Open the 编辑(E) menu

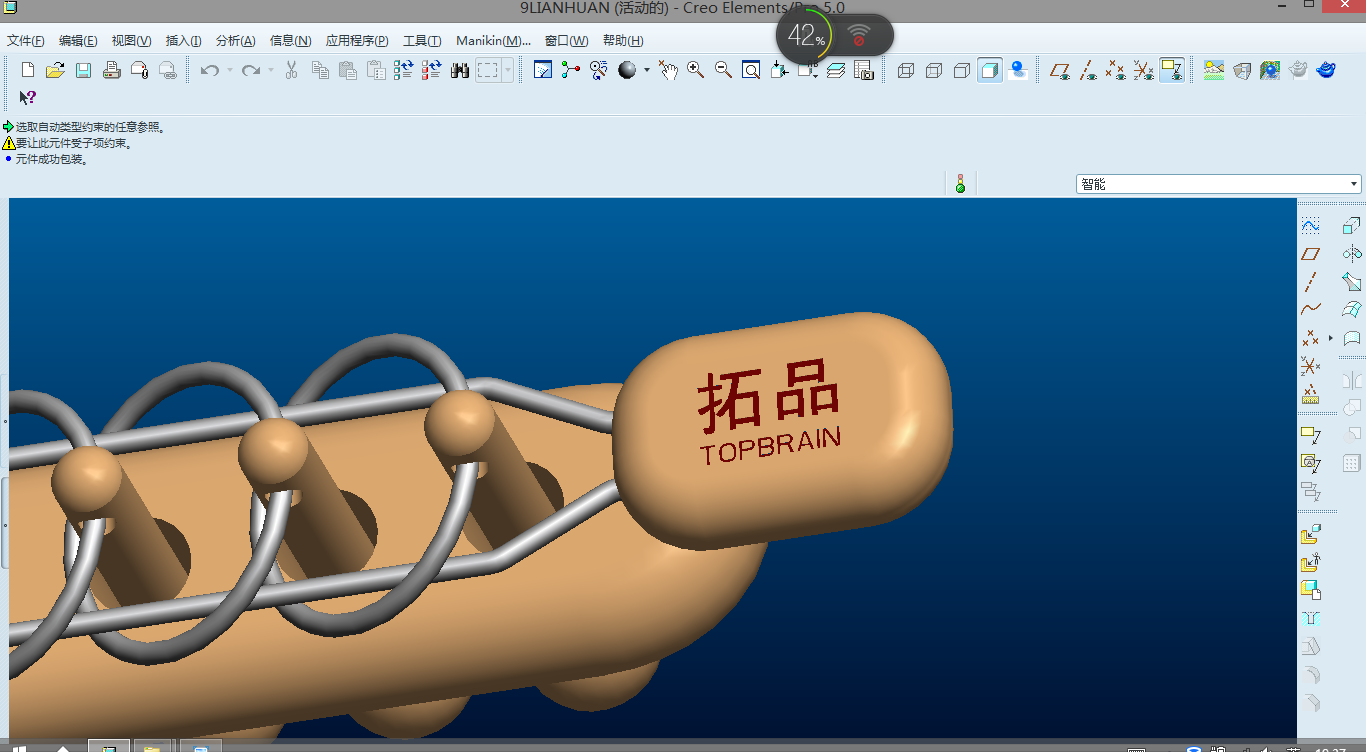78,41
